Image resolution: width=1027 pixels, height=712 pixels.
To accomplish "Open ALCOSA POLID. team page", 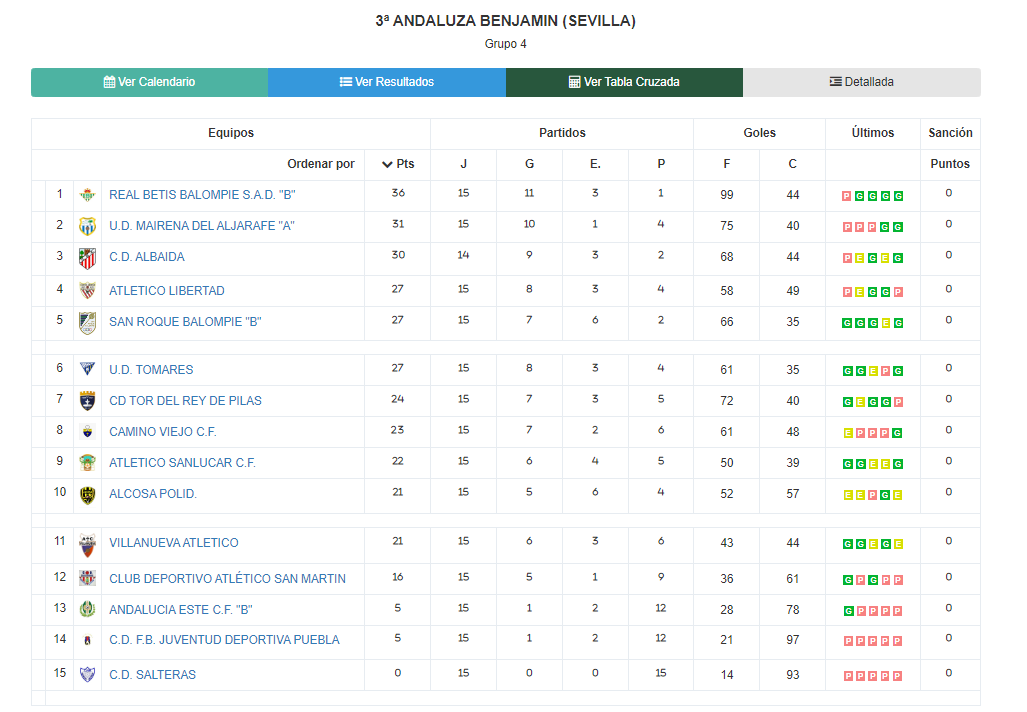I will [153, 493].
